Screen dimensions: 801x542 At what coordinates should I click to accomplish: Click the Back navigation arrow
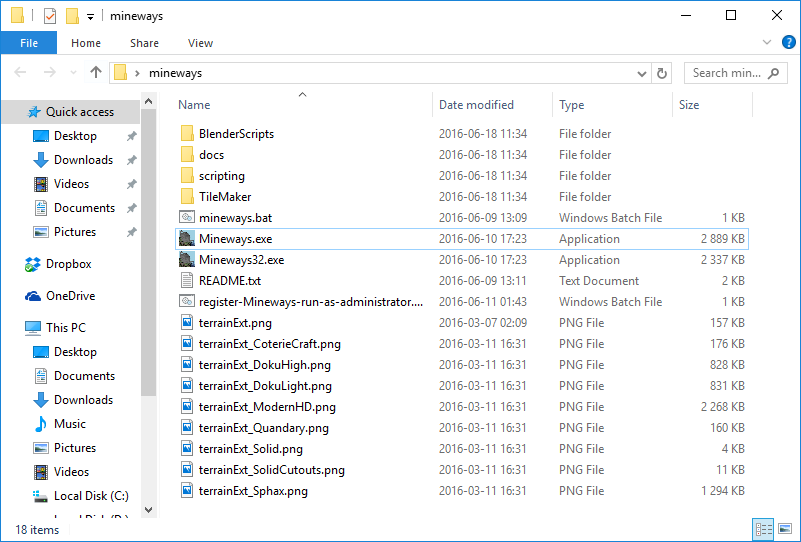20,73
